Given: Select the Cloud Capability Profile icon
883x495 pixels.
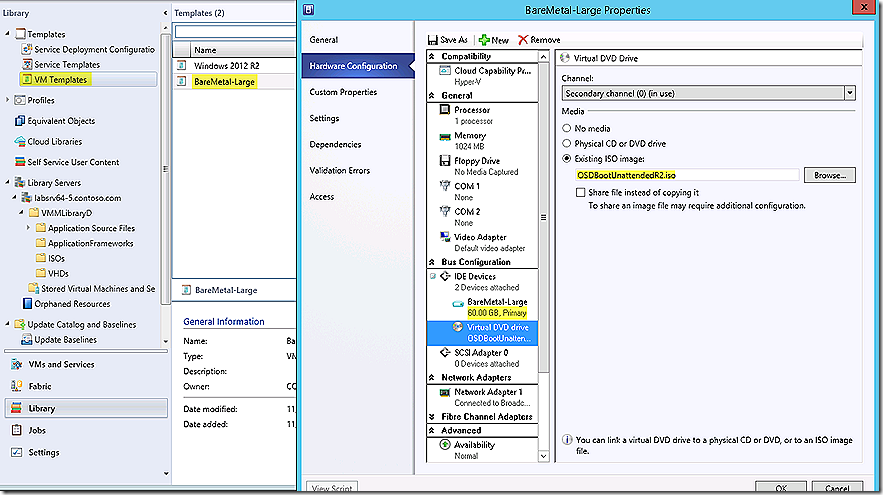Looking at the screenshot, I should click(445, 70).
